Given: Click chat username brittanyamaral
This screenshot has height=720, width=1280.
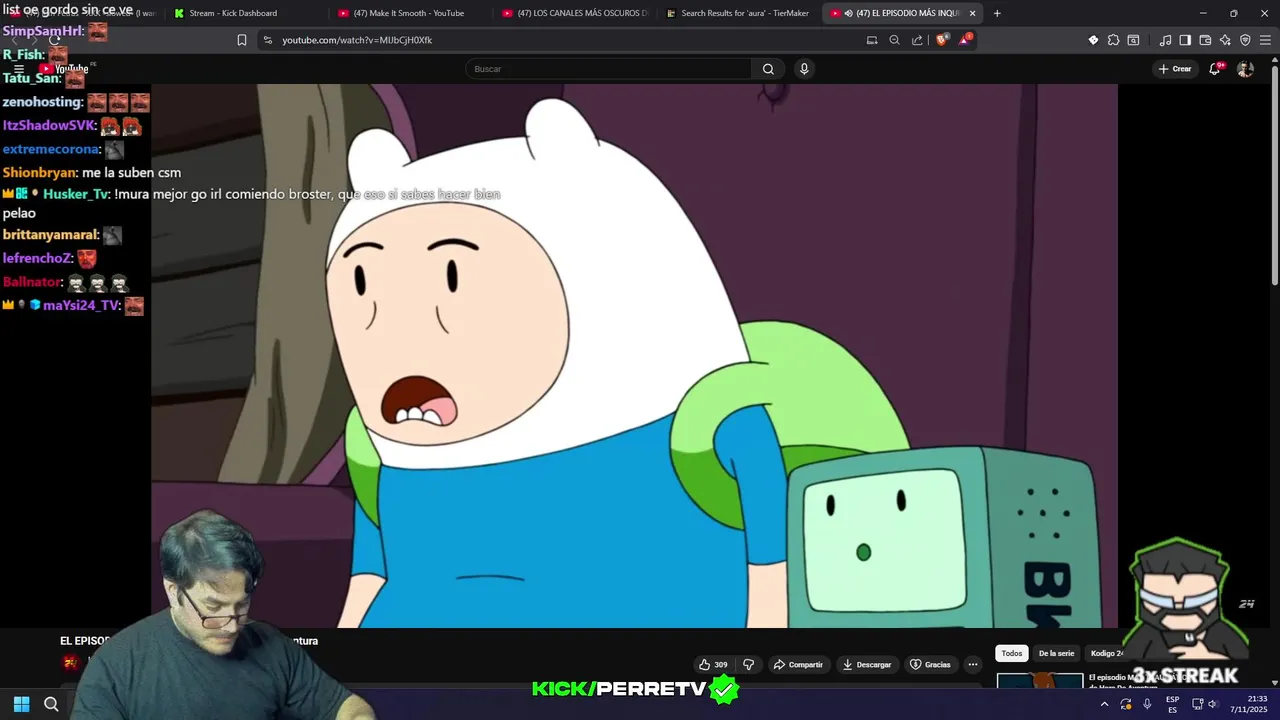Looking at the screenshot, I should click(50, 235).
